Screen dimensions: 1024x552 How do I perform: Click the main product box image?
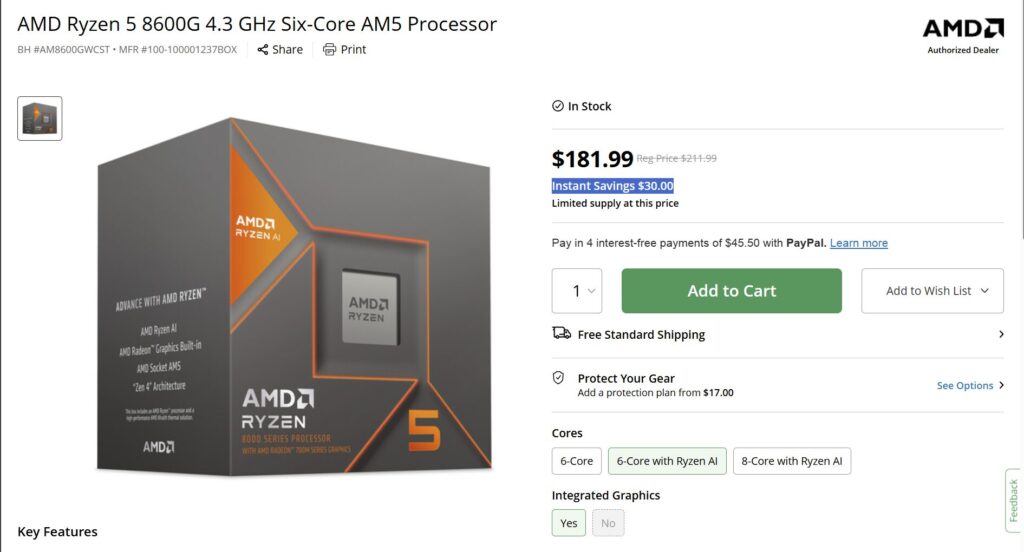pos(294,295)
